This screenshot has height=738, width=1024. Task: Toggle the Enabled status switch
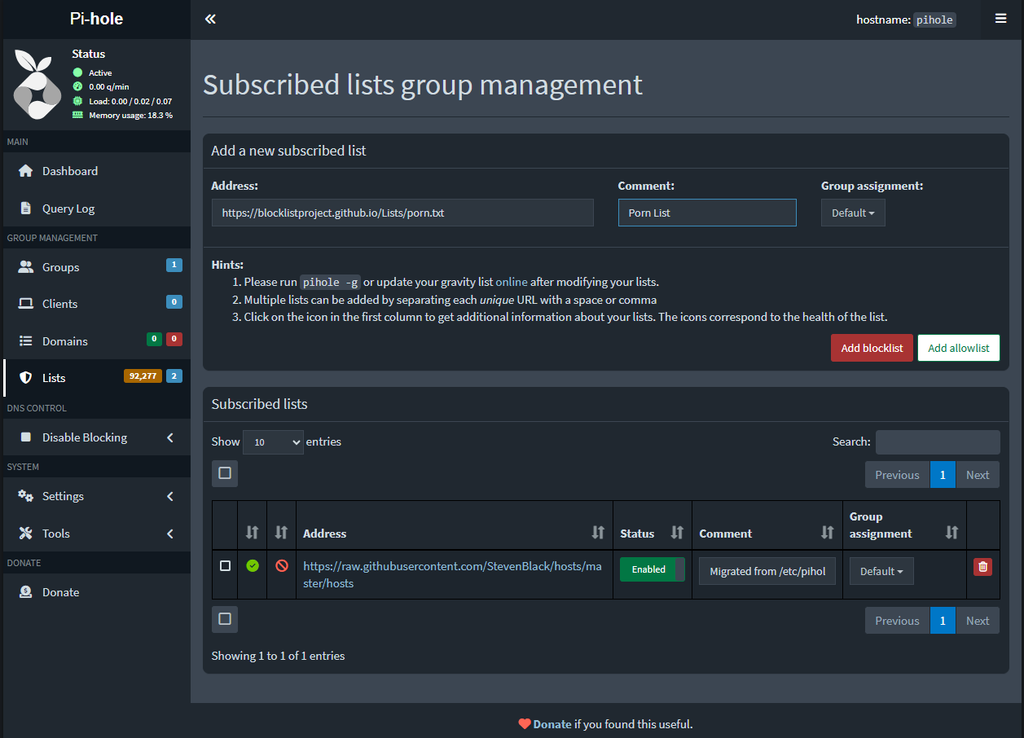652,570
